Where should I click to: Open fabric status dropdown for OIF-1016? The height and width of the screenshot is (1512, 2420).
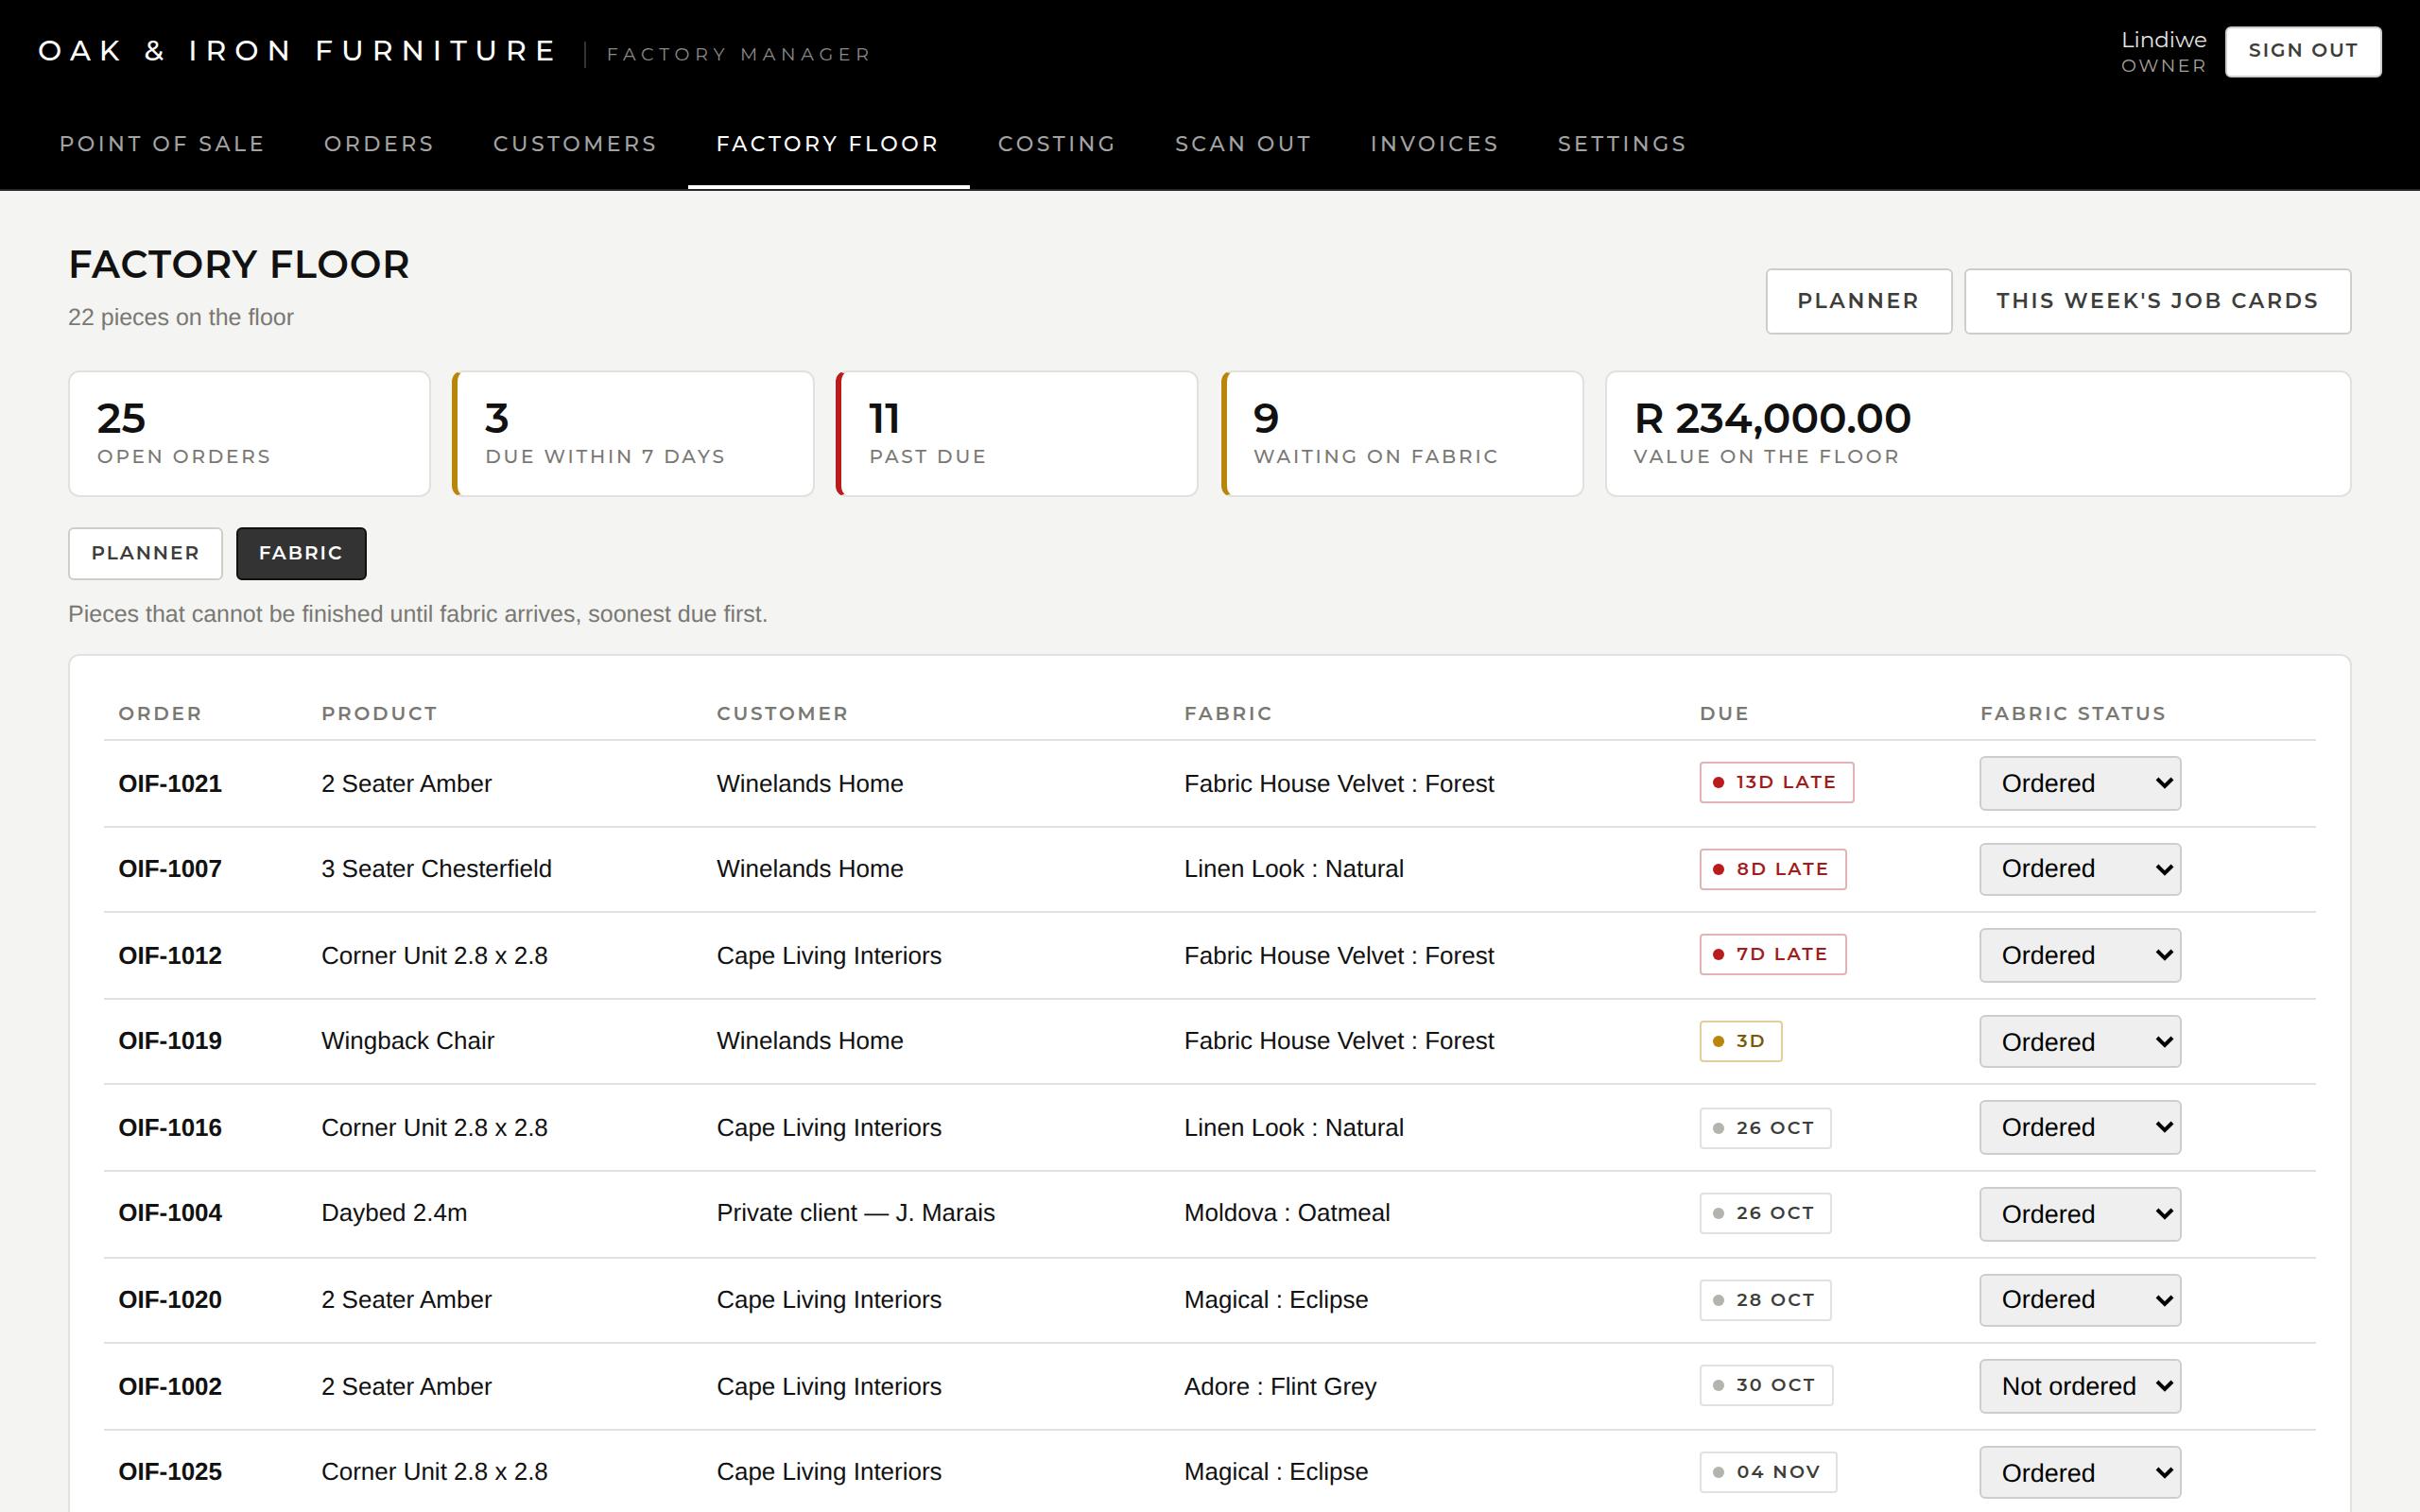coord(2079,1127)
